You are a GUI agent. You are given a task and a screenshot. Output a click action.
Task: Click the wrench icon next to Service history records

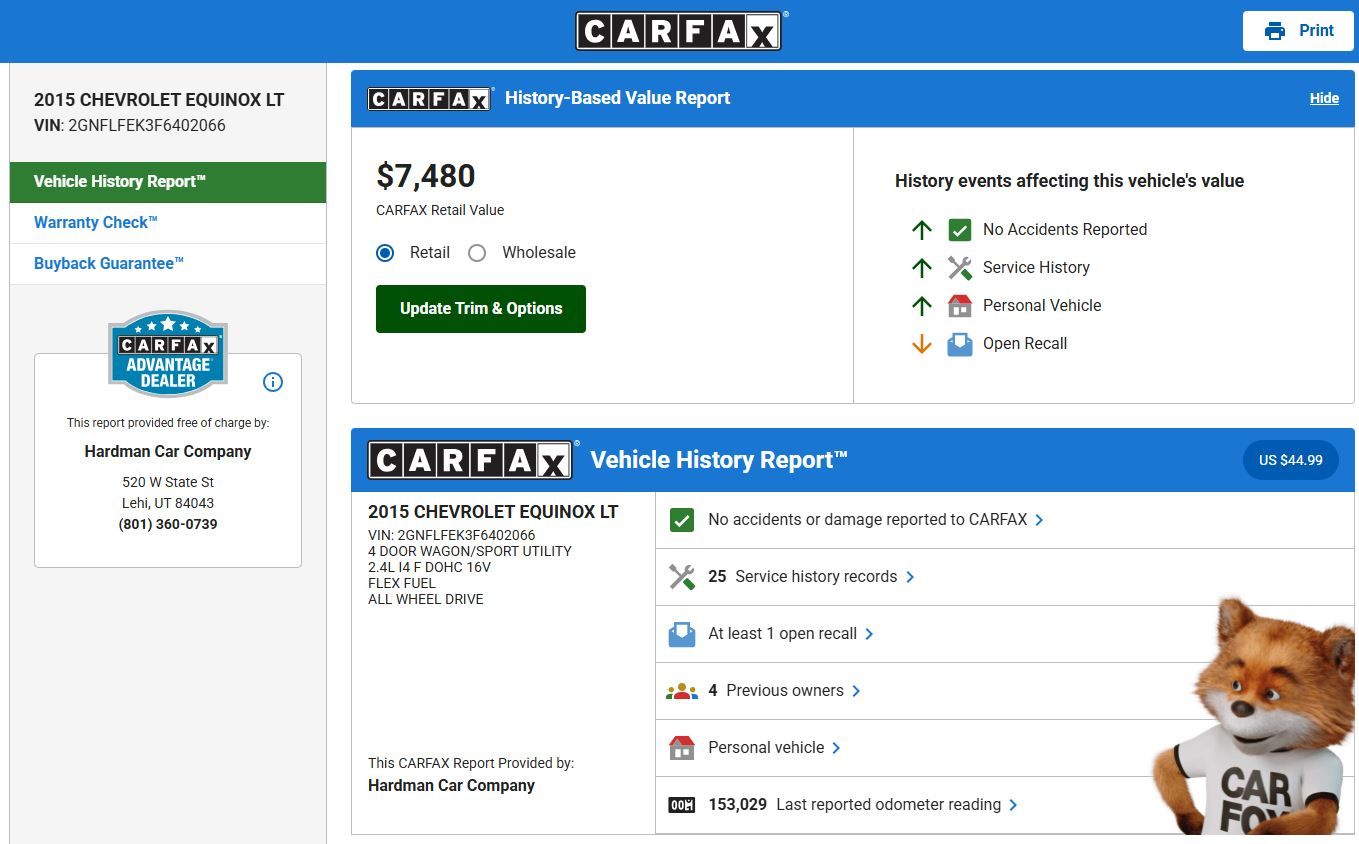tap(682, 577)
